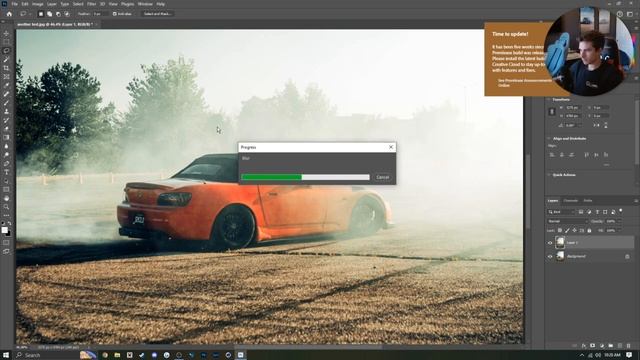
Task: Select the Rectangular Marquee tool
Action: (6, 42)
